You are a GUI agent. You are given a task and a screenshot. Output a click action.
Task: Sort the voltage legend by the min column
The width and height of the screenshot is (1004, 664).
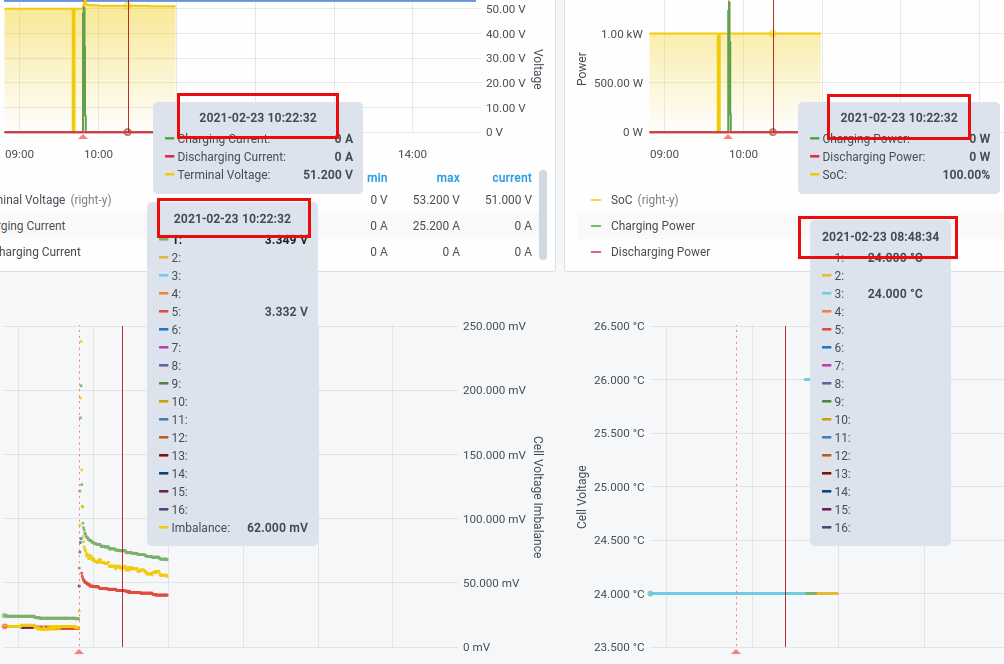376,178
